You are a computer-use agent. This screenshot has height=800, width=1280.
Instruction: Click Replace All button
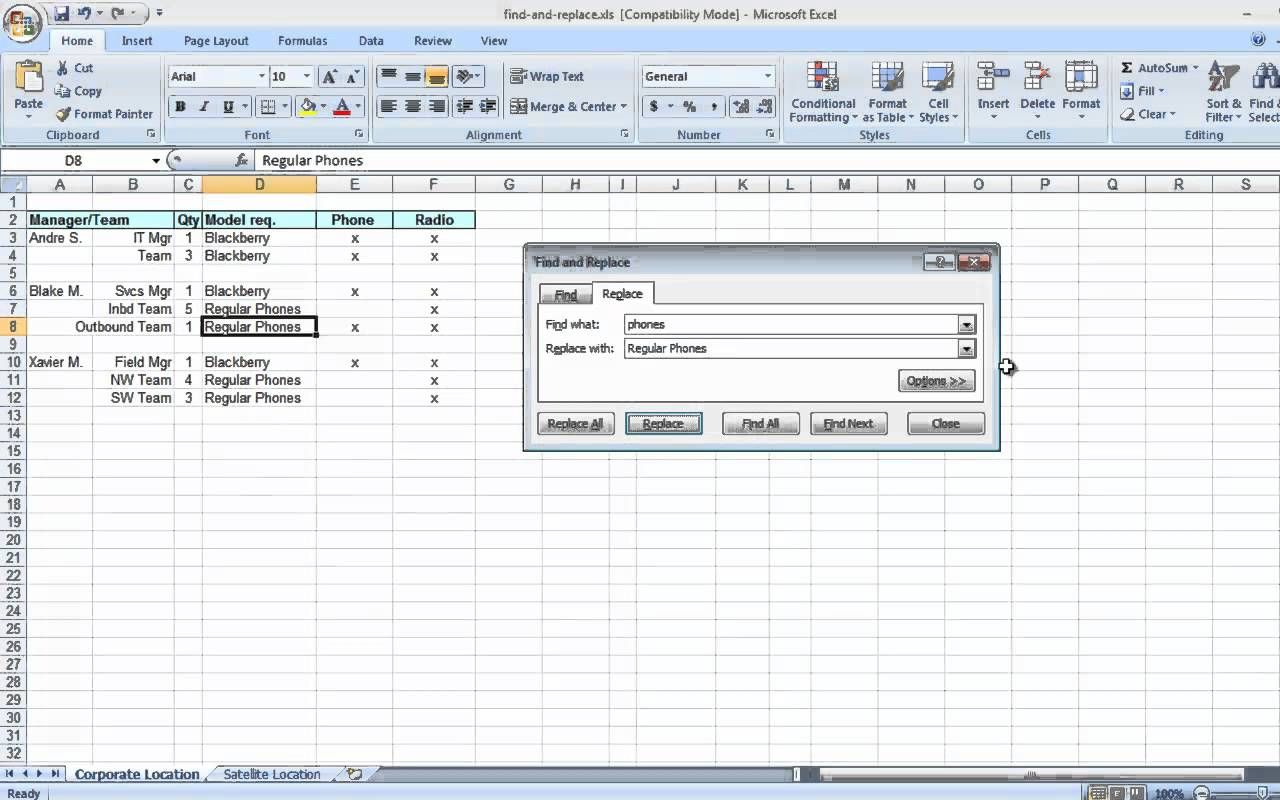click(575, 424)
